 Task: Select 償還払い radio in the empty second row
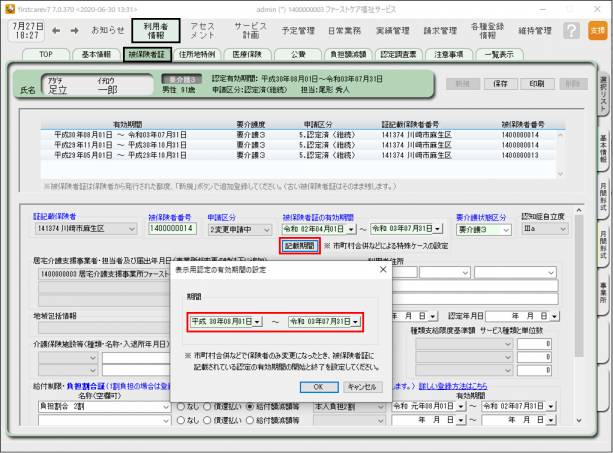point(208,420)
